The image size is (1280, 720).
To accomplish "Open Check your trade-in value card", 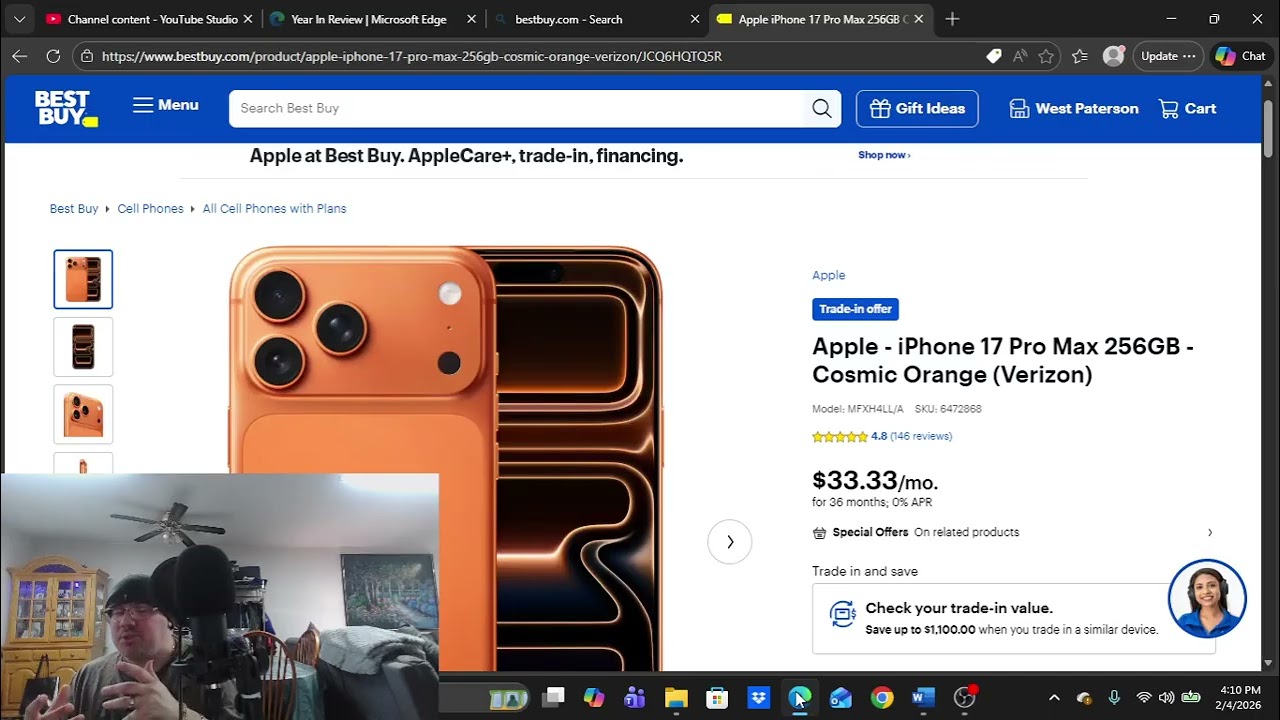I will (x=1014, y=618).
